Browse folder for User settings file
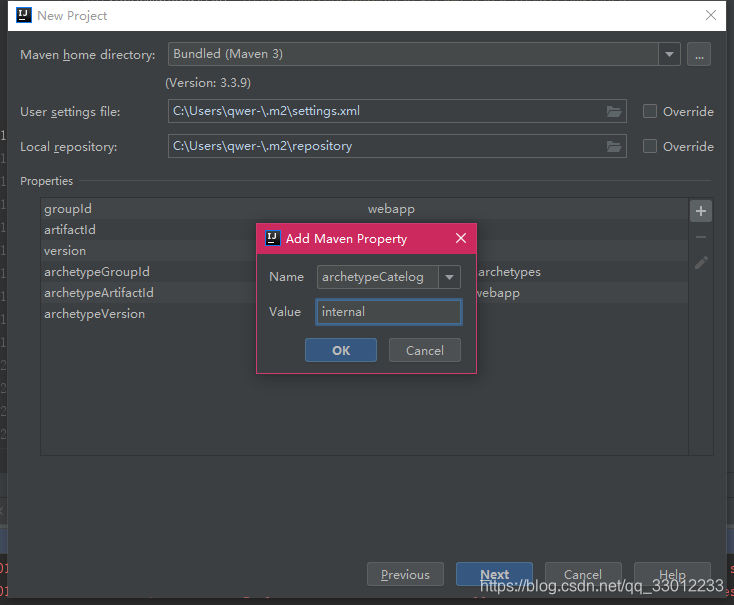This screenshot has height=605, width=734. 614,111
